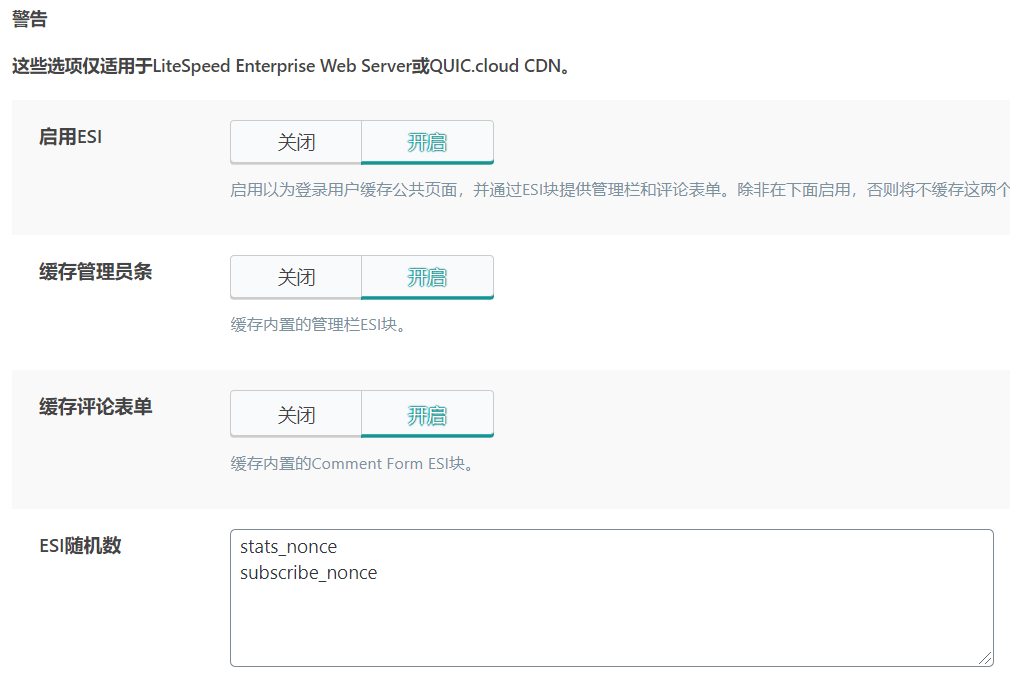Turn off the 启用ESI setting
Viewport: 1010px width, 698px height.
pyautogui.click(x=296, y=142)
